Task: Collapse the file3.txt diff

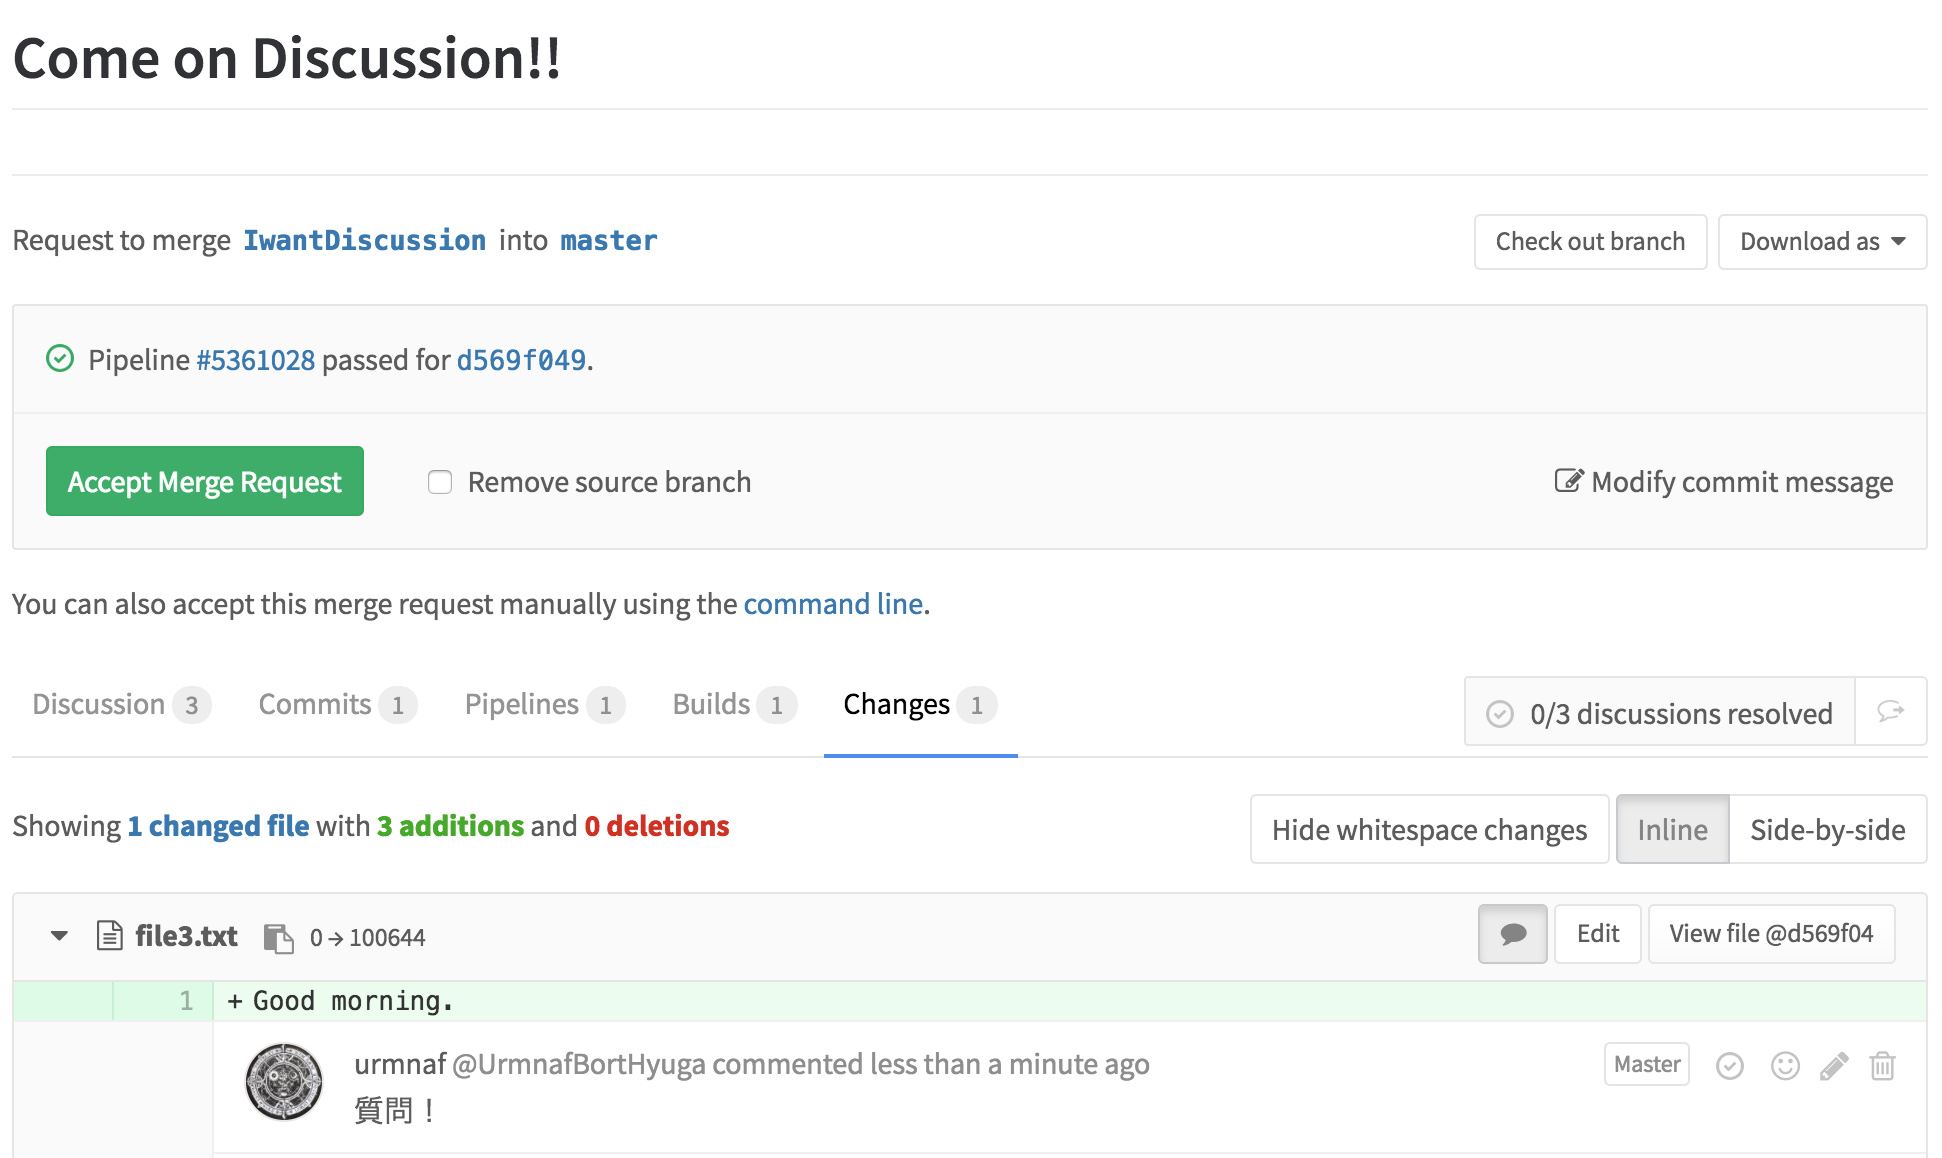Action: [x=58, y=936]
